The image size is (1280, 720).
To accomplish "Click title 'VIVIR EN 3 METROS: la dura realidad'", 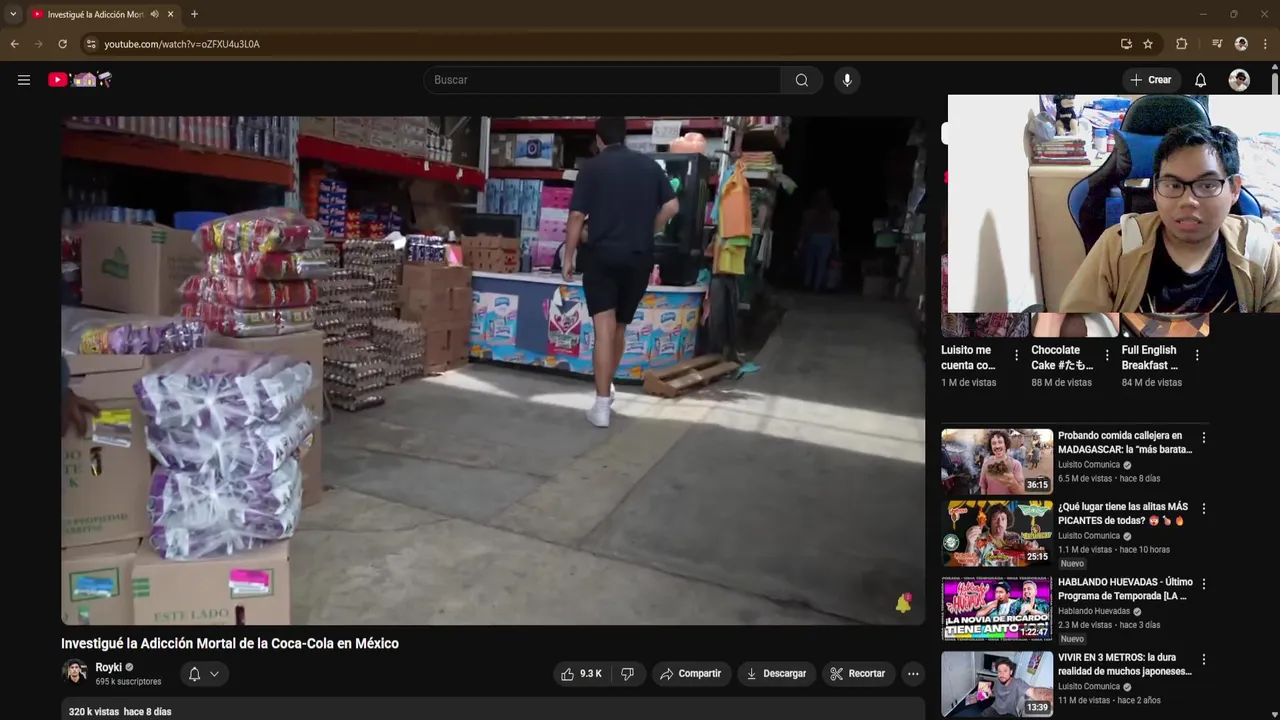I will (x=1125, y=665).
